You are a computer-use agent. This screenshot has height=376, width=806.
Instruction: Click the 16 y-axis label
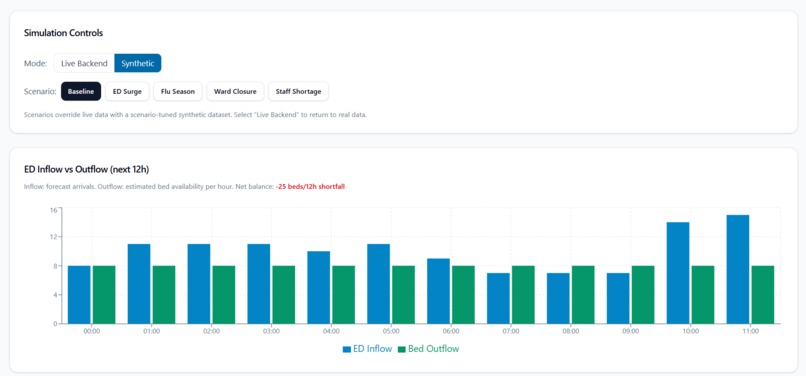coord(53,210)
